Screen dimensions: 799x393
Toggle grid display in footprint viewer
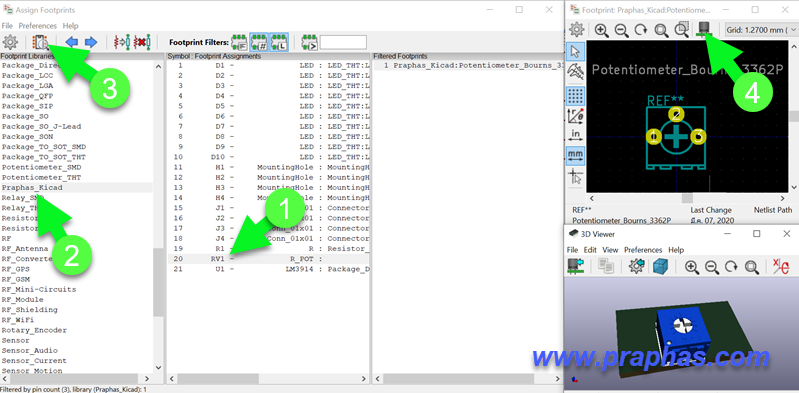576,95
